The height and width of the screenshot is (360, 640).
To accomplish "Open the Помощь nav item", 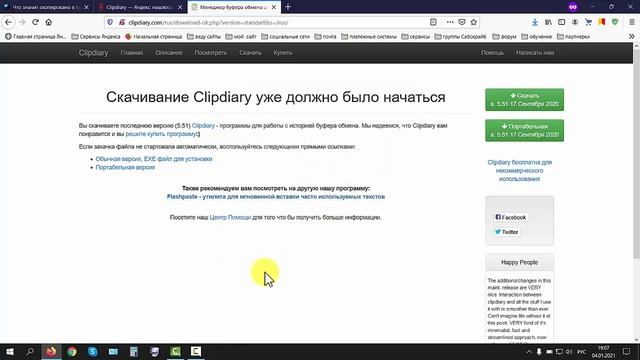I will coord(492,53).
